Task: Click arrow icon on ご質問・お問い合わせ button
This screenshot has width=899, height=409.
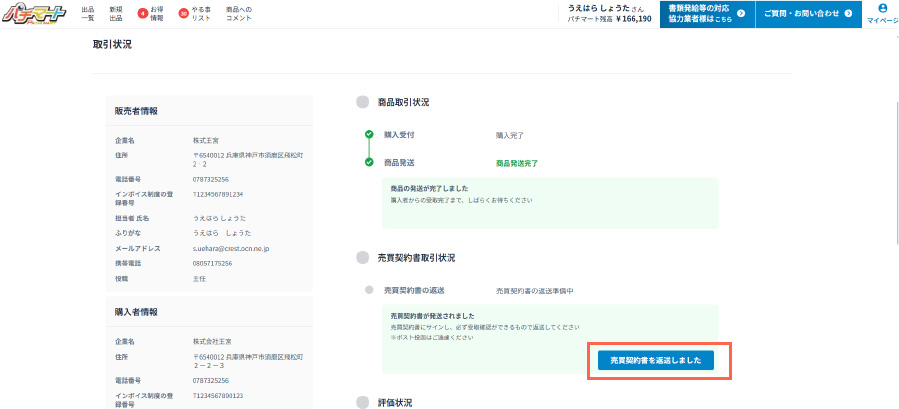Action: 848,14
